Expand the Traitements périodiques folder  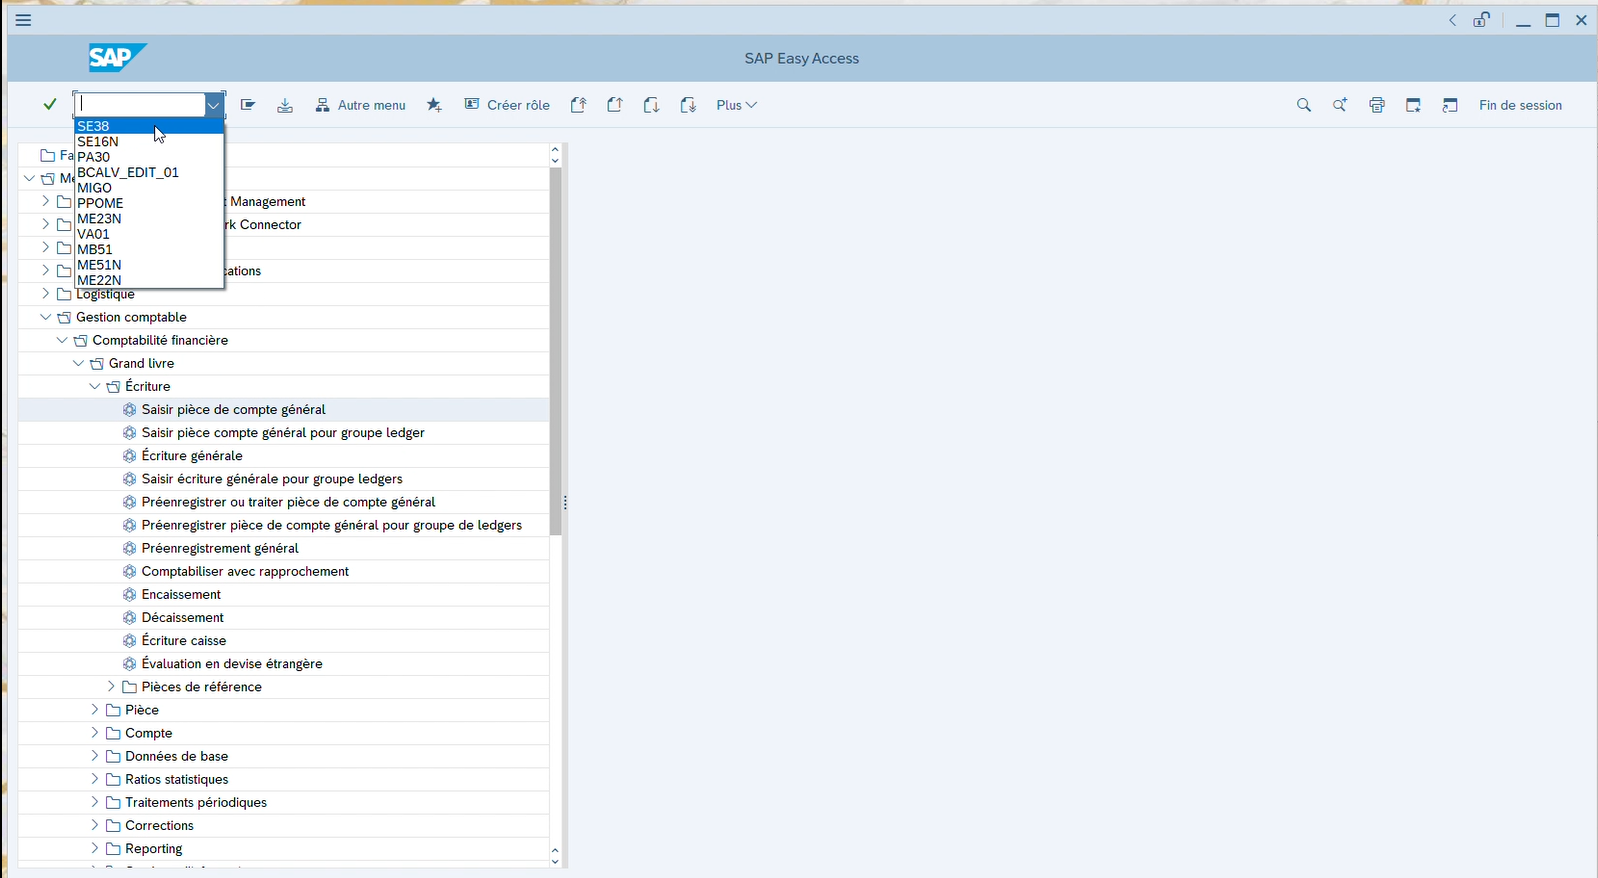95,801
